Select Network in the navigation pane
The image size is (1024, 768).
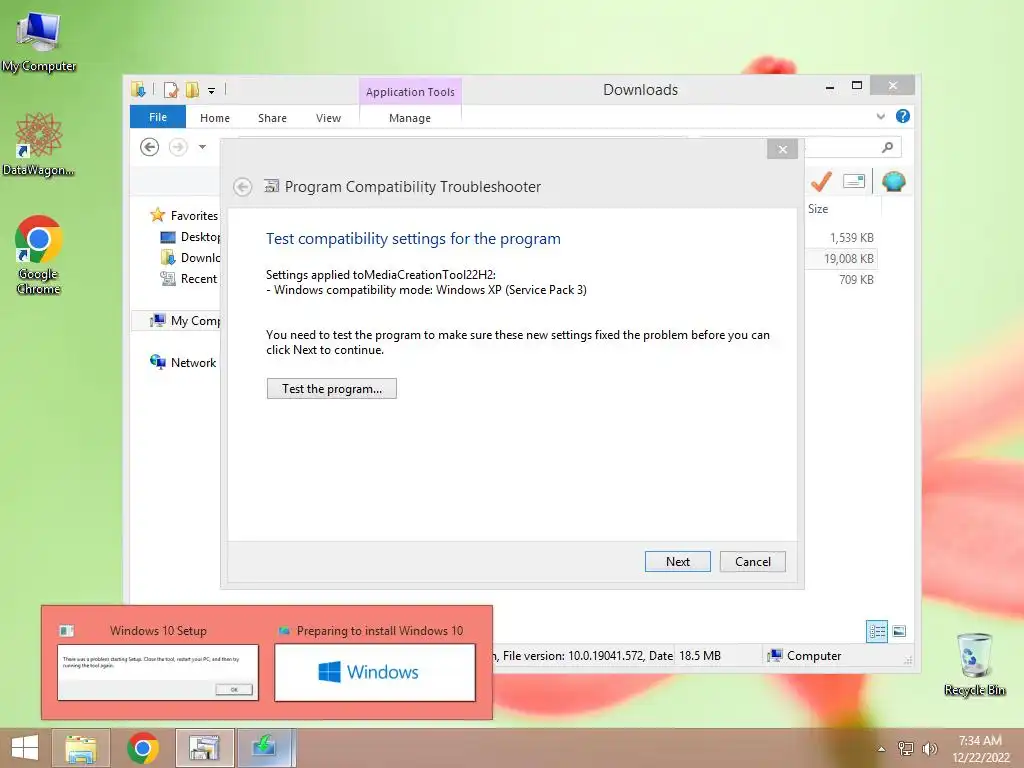183,362
